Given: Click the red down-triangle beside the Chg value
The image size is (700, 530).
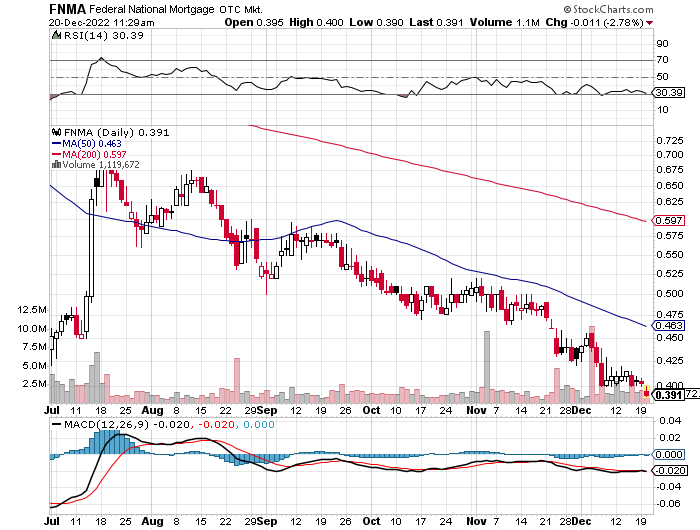Looking at the screenshot, I should 650,23.
